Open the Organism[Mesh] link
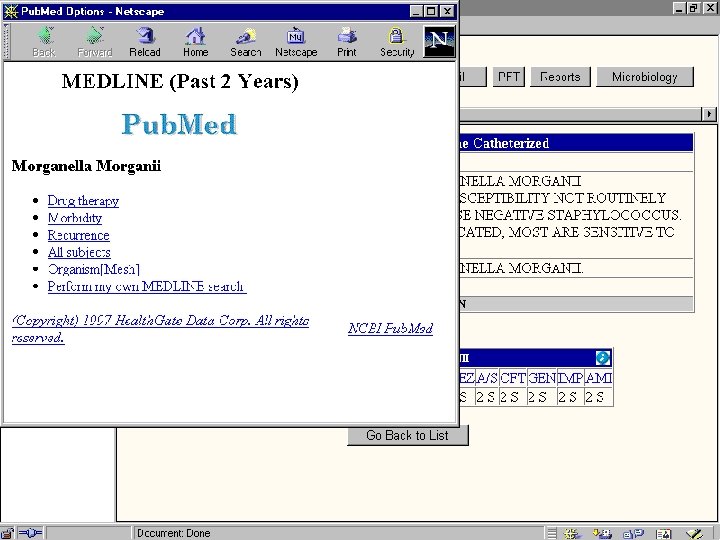The width and height of the screenshot is (720, 540). tap(94, 269)
